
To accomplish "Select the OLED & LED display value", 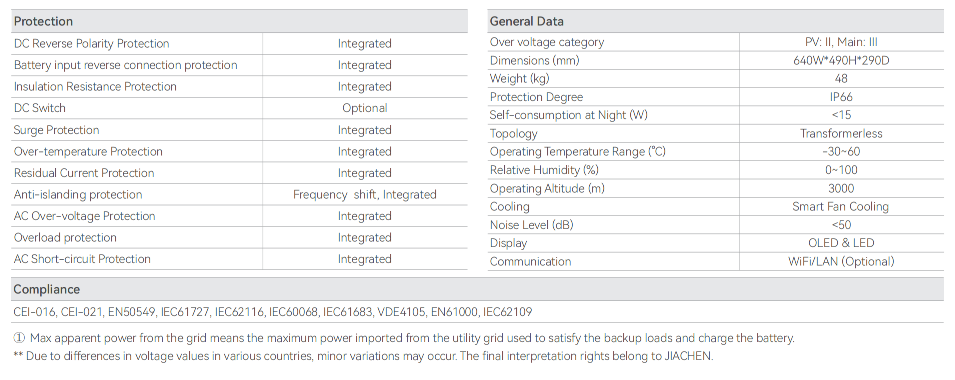I will [842, 243].
